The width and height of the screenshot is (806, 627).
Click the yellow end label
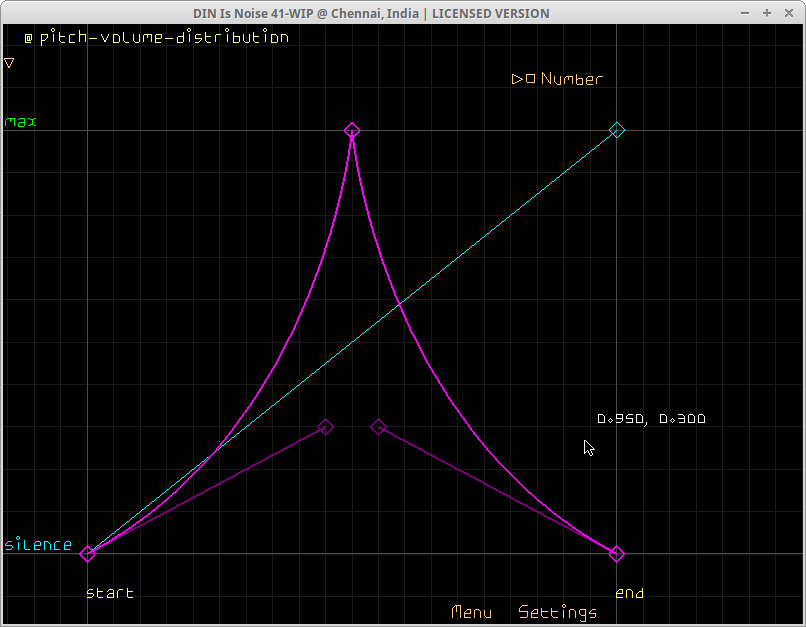(629, 593)
